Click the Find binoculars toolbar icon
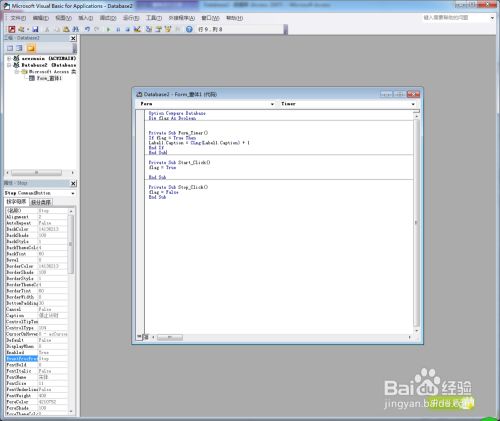The height and width of the screenshot is (421, 500). pos(76,29)
